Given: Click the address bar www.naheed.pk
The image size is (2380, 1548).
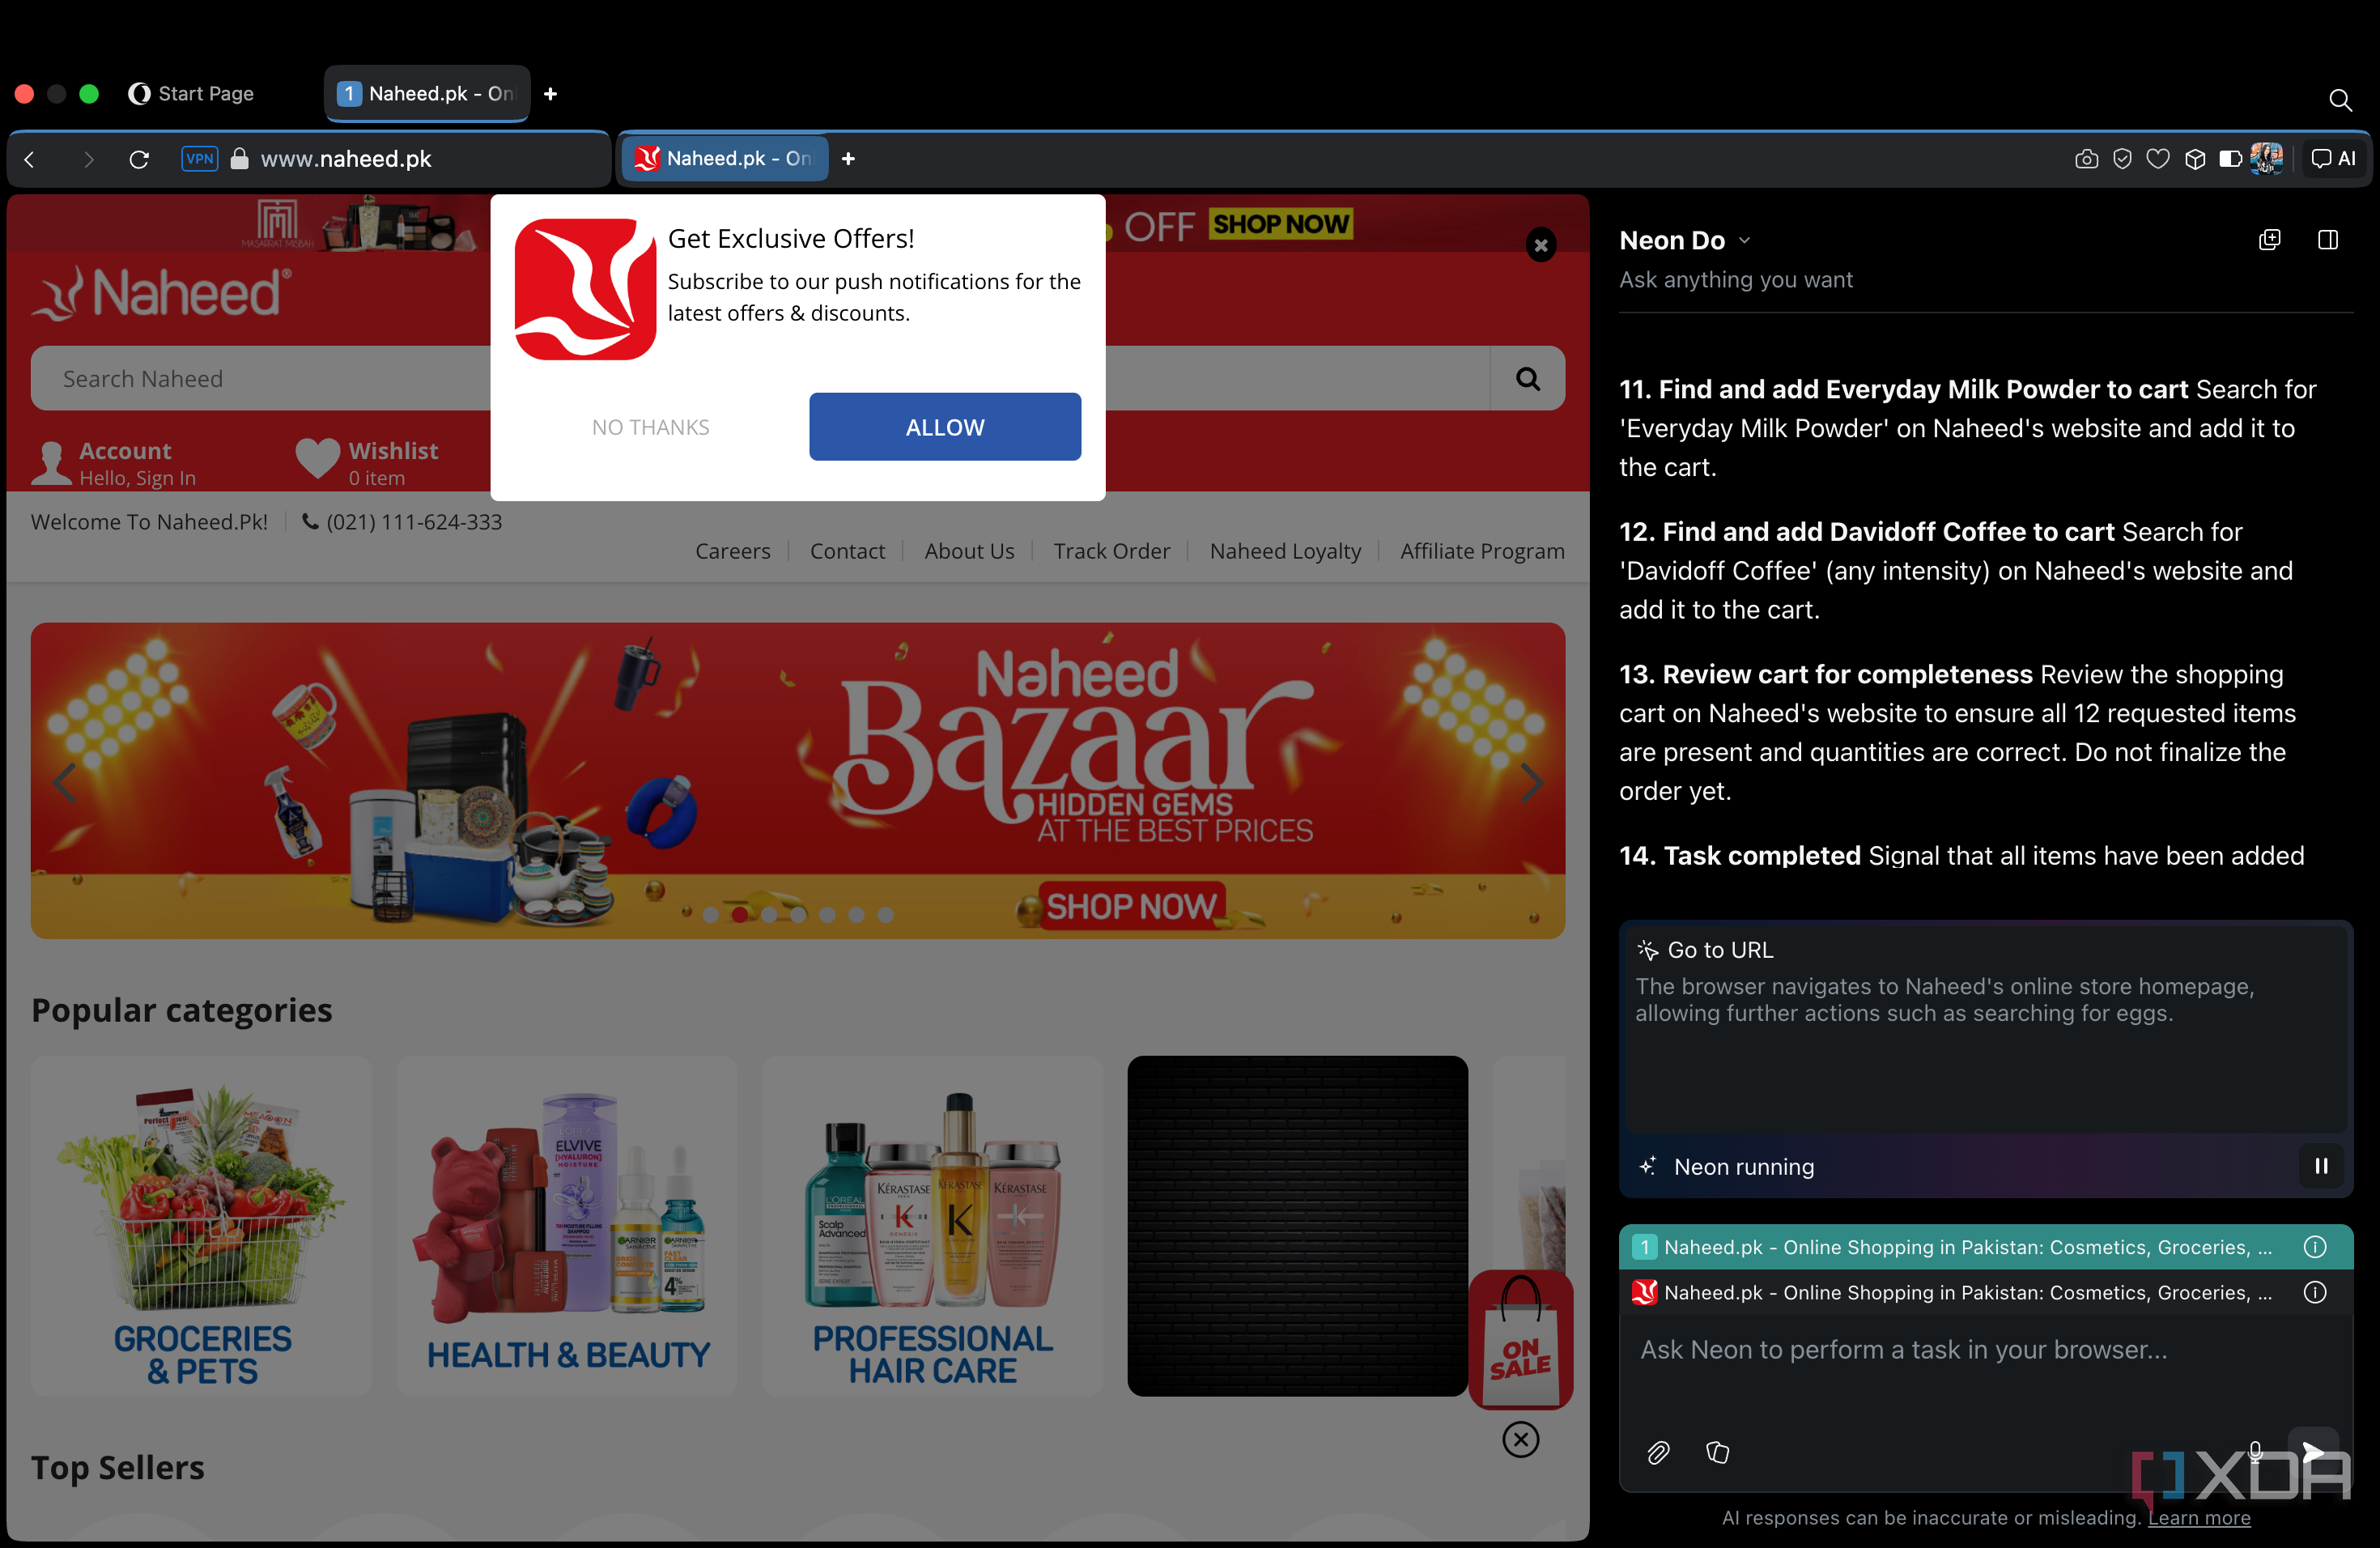Looking at the screenshot, I should point(345,159).
